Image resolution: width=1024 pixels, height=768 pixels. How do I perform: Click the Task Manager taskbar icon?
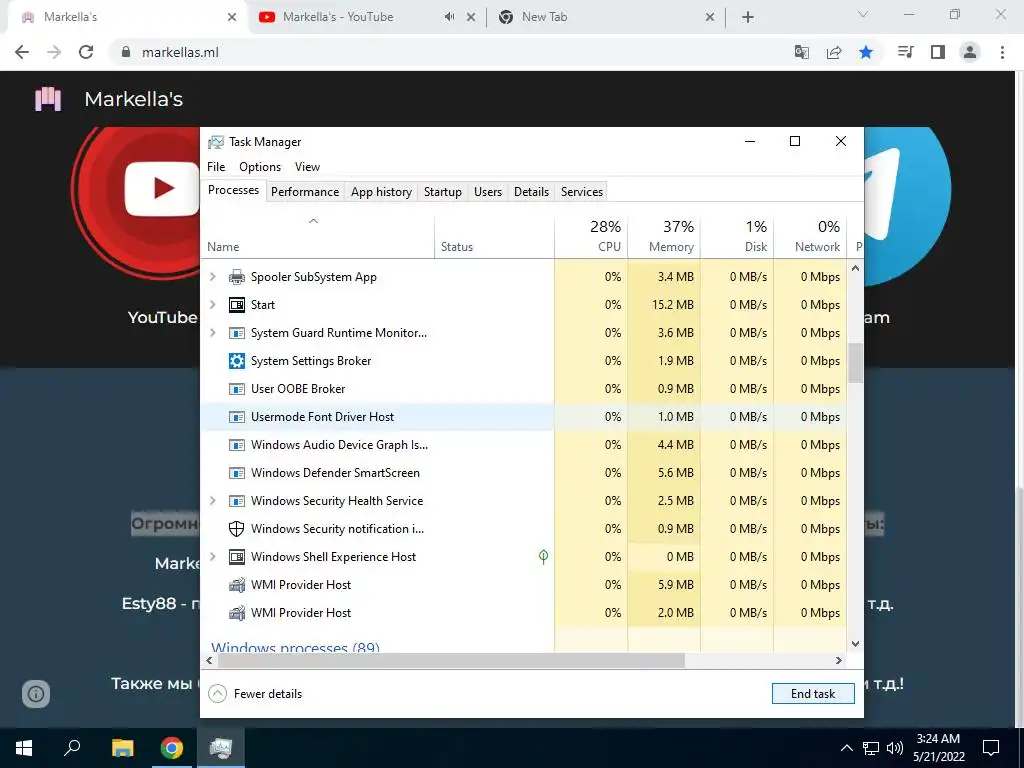221,748
